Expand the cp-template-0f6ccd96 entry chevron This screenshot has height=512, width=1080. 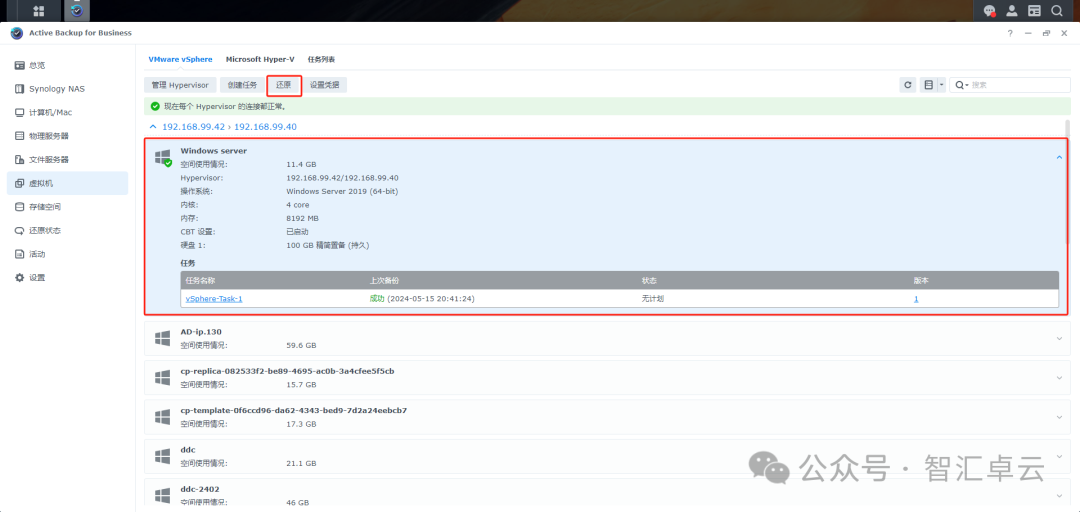[x=1059, y=417]
